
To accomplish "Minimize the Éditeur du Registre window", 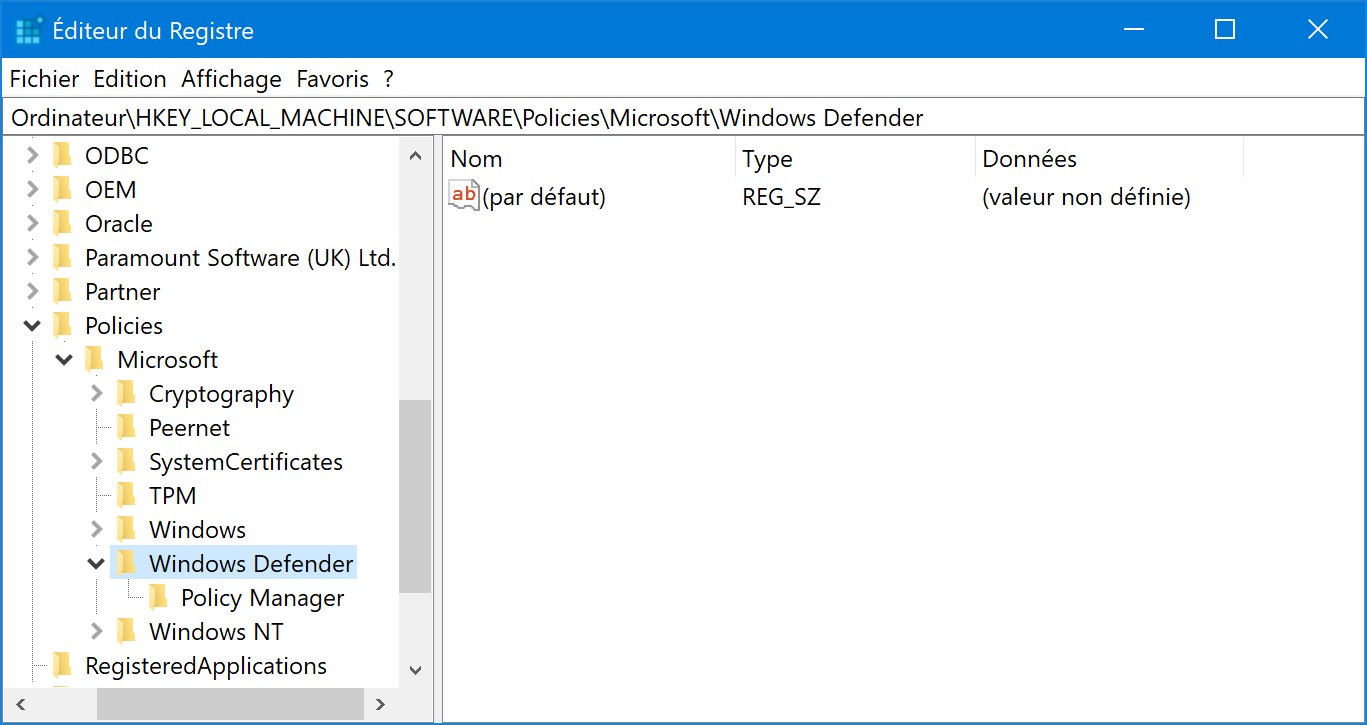I will click(x=1133, y=30).
